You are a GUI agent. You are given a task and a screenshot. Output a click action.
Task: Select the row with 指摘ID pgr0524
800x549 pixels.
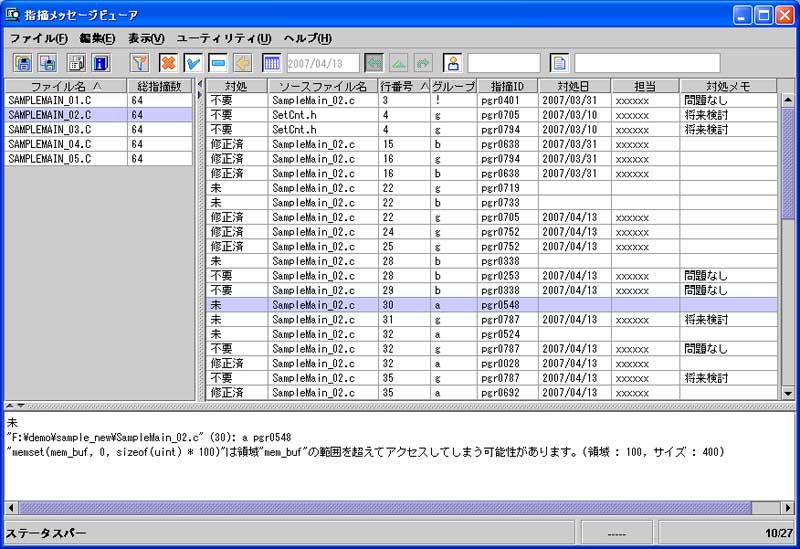(492, 334)
